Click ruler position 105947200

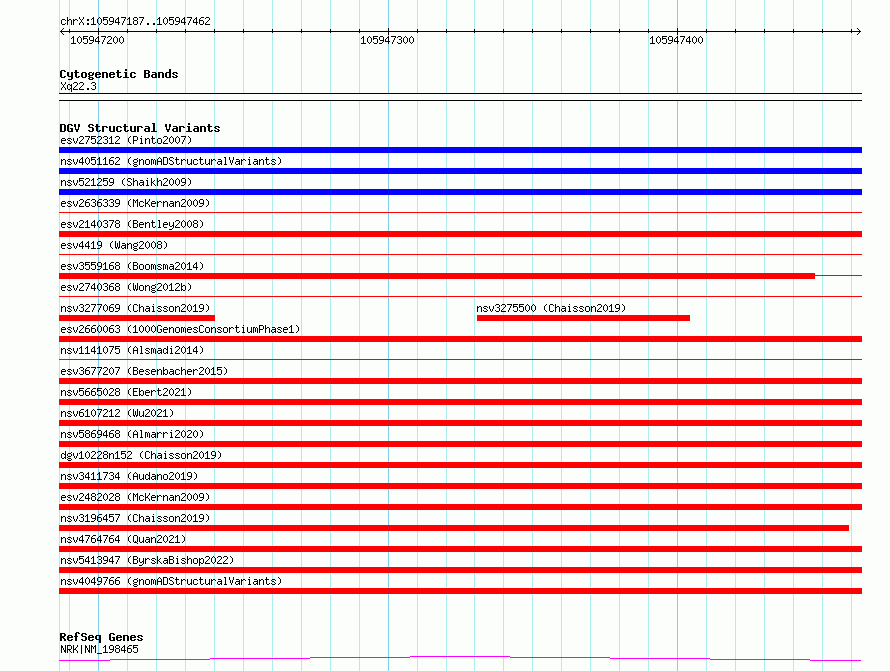point(97,40)
